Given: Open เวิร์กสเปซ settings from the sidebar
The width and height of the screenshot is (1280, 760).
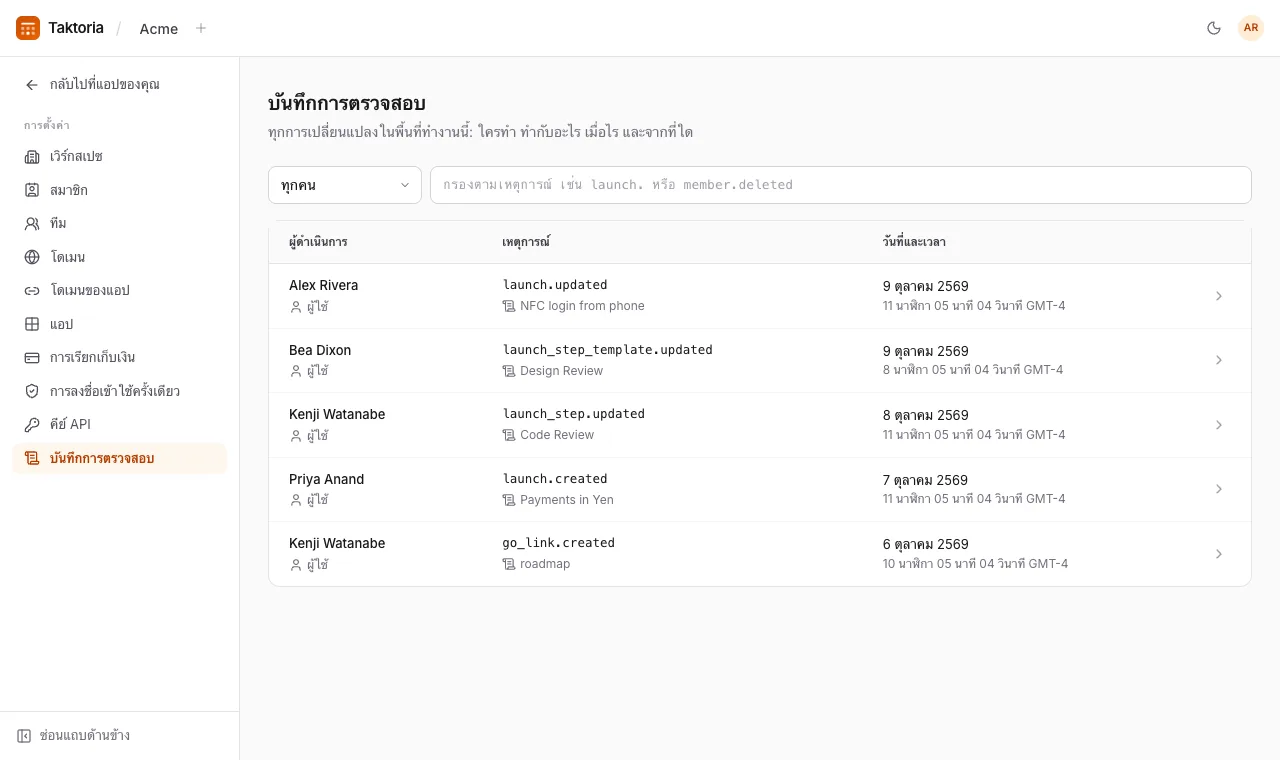Looking at the screenshot, I should [x=120, y=156].
